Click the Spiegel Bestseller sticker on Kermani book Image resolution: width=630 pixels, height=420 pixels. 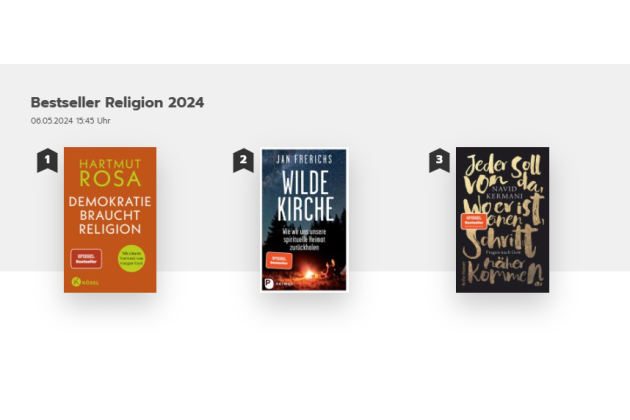point(474,221)
